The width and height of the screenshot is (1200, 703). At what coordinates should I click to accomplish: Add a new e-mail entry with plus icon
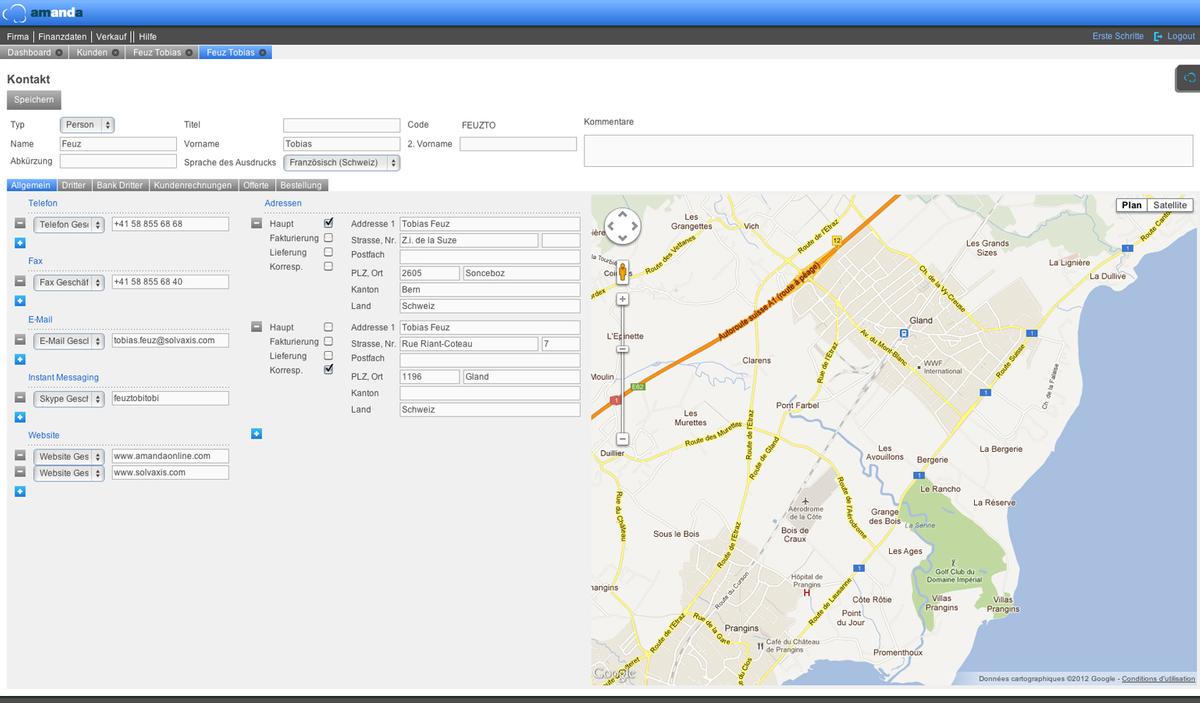click(20, 359)
